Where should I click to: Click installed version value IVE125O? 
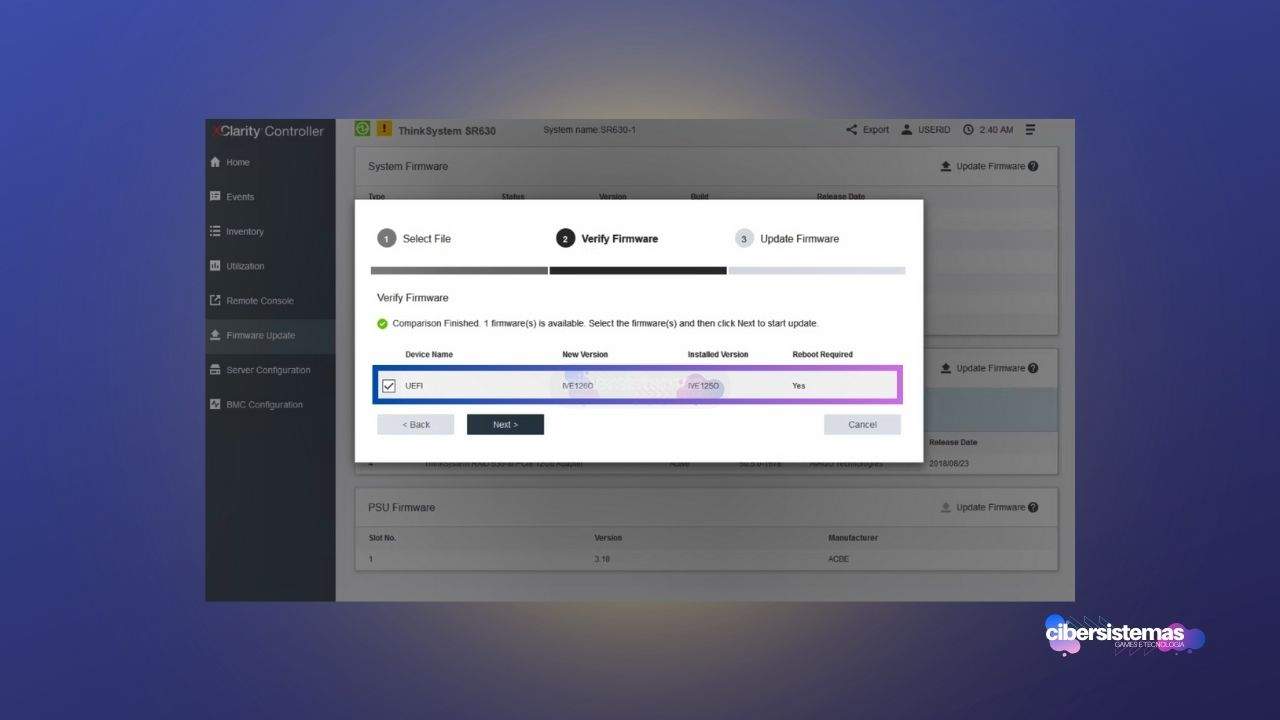point(704,386)
